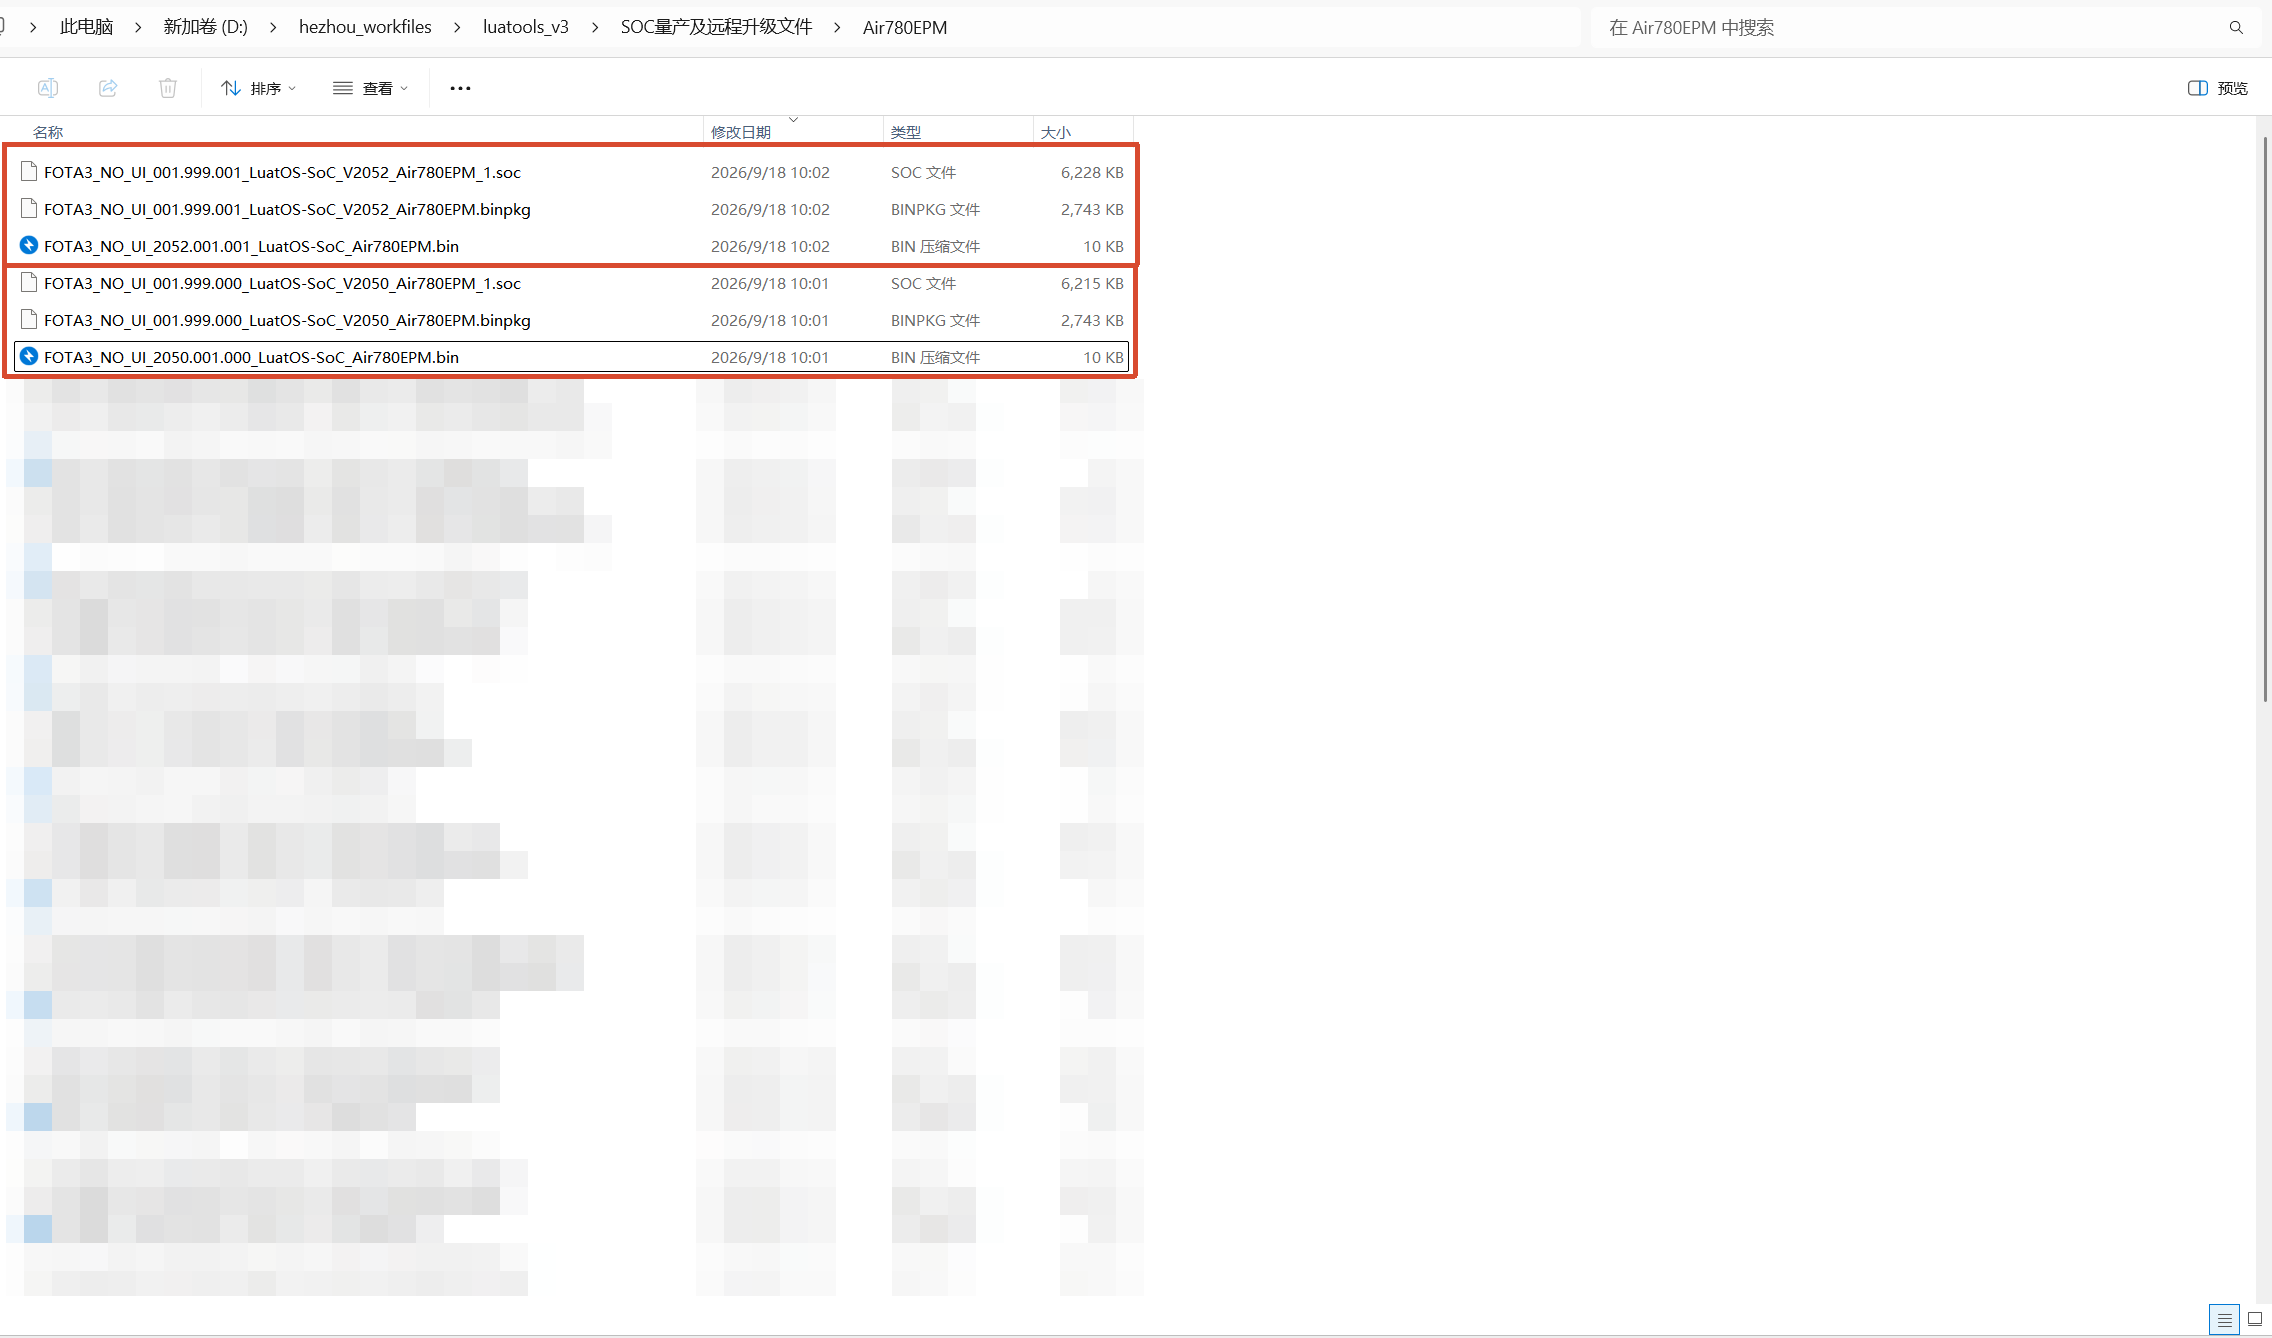This screenshot has width=2272, height=1338.
Task: Open the 查看 view dropdown
Action: [371, 88]
